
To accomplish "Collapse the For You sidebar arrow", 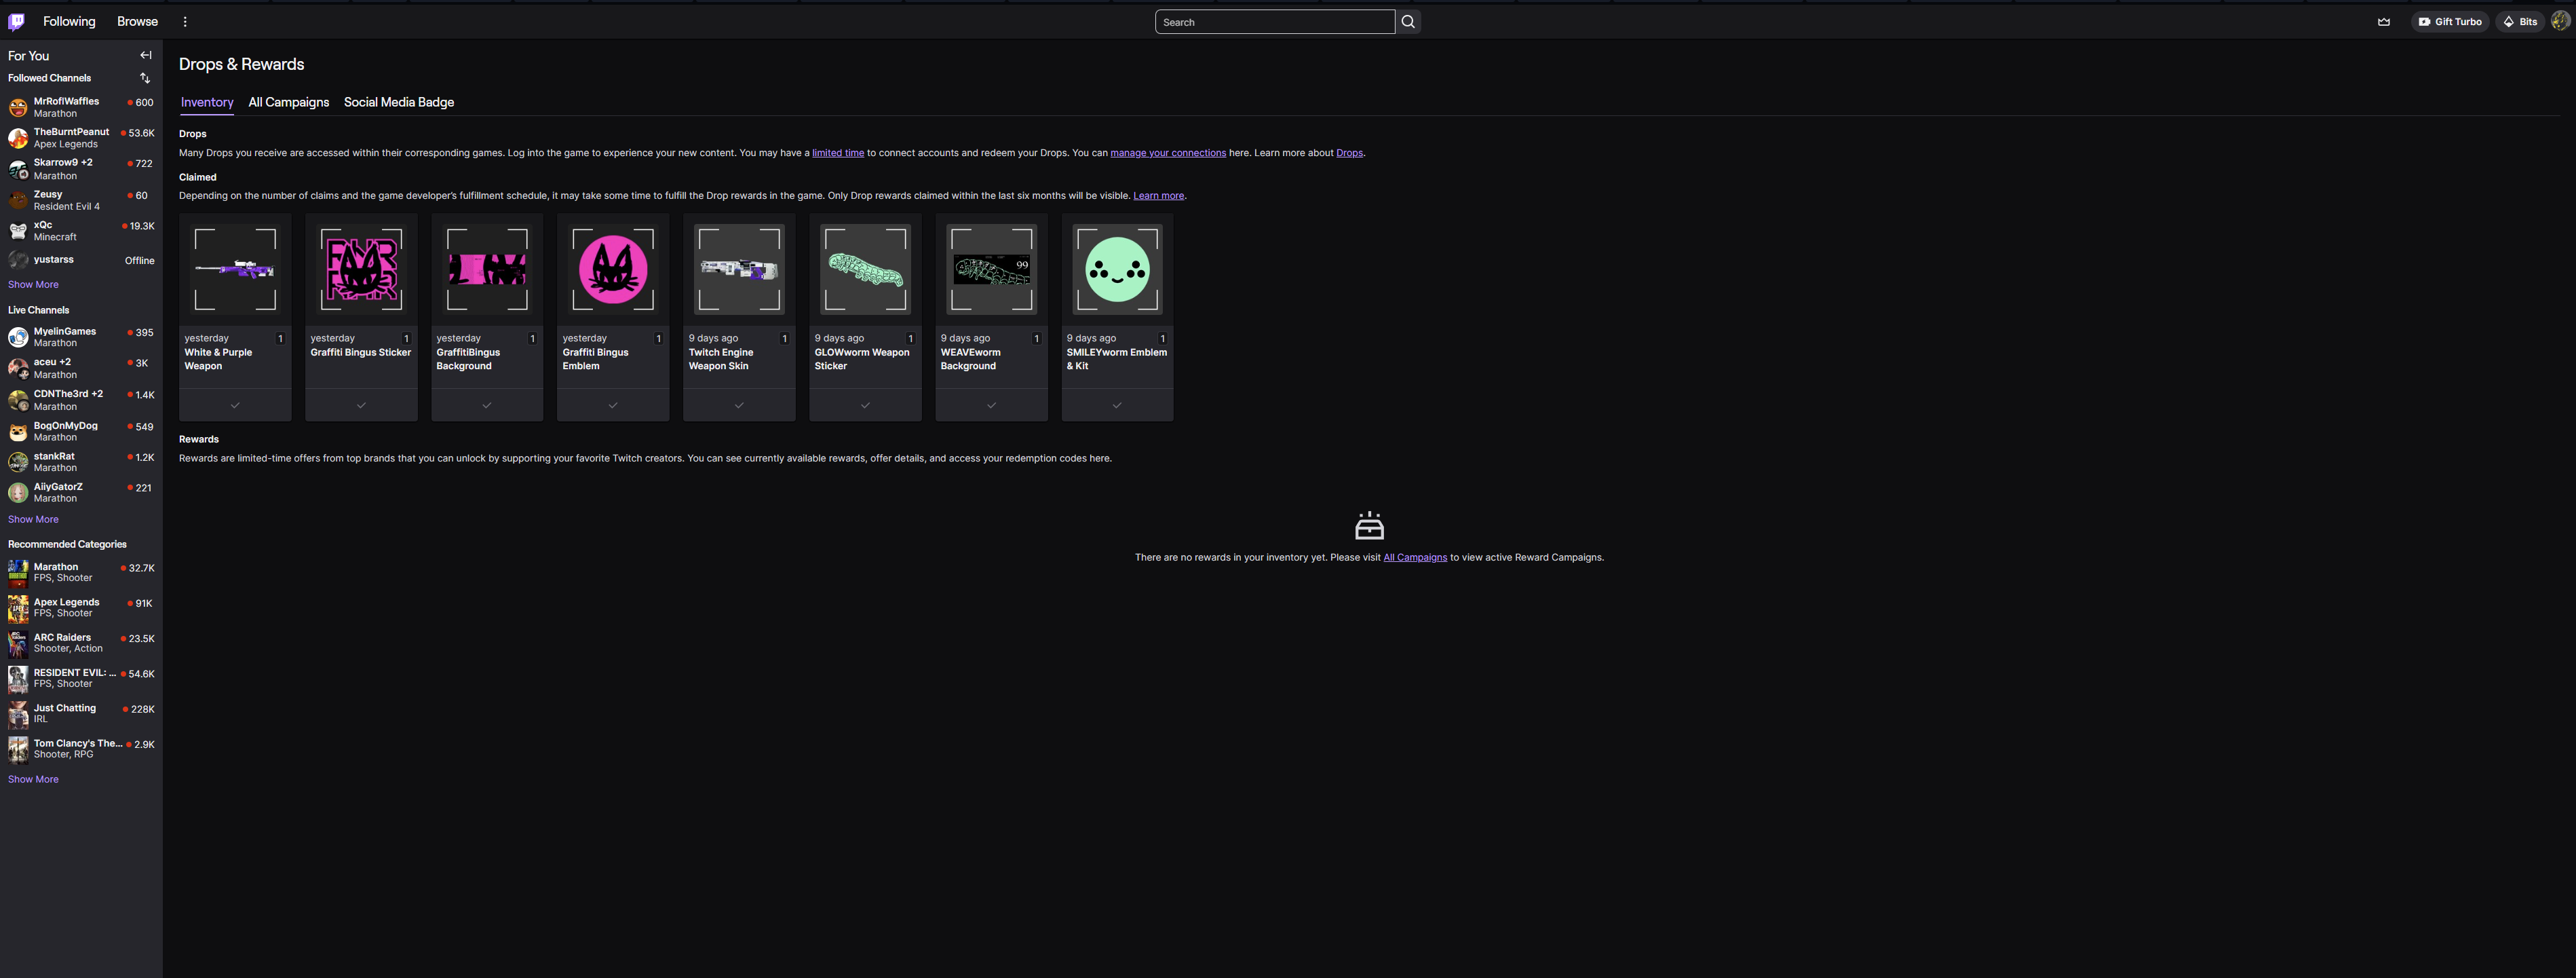I will coord(146,56).
